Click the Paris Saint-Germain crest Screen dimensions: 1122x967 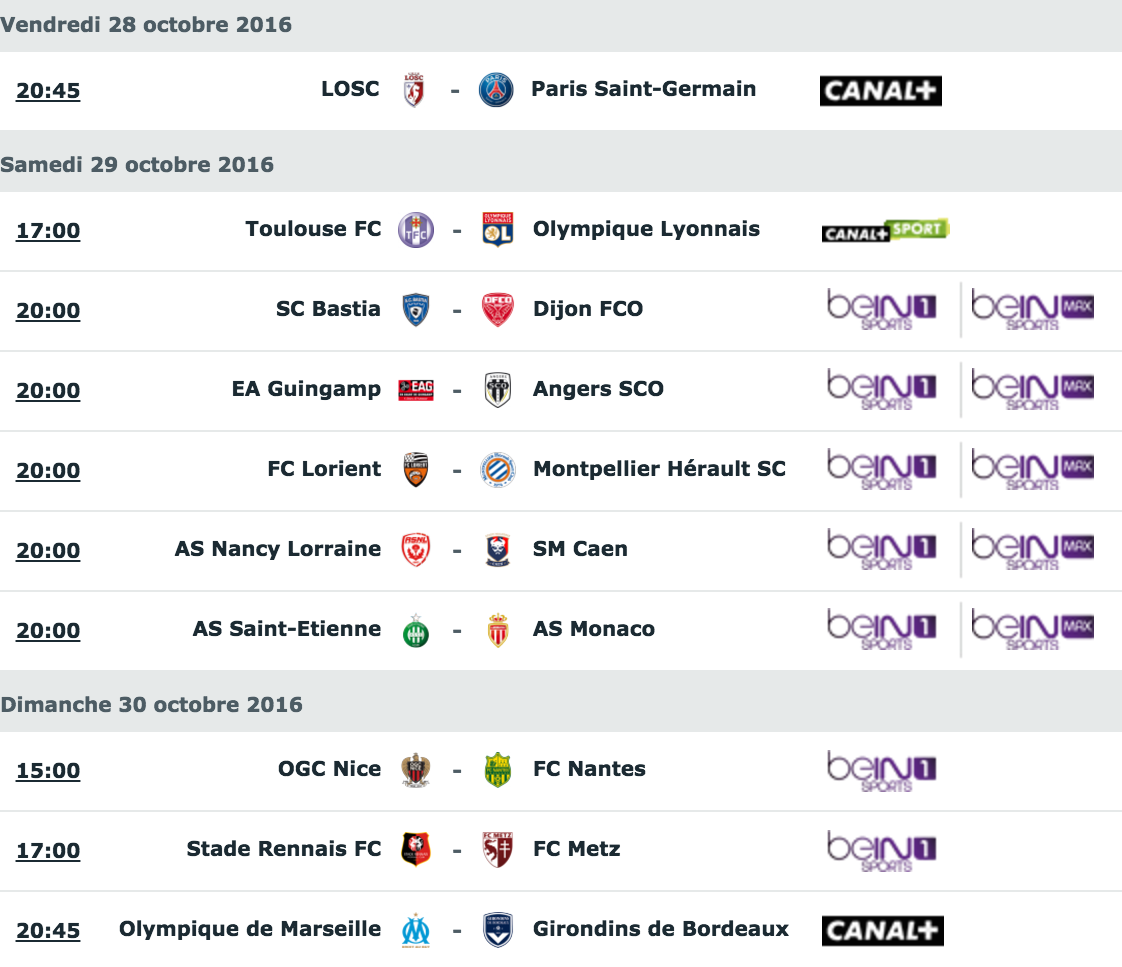click(496, 90)
